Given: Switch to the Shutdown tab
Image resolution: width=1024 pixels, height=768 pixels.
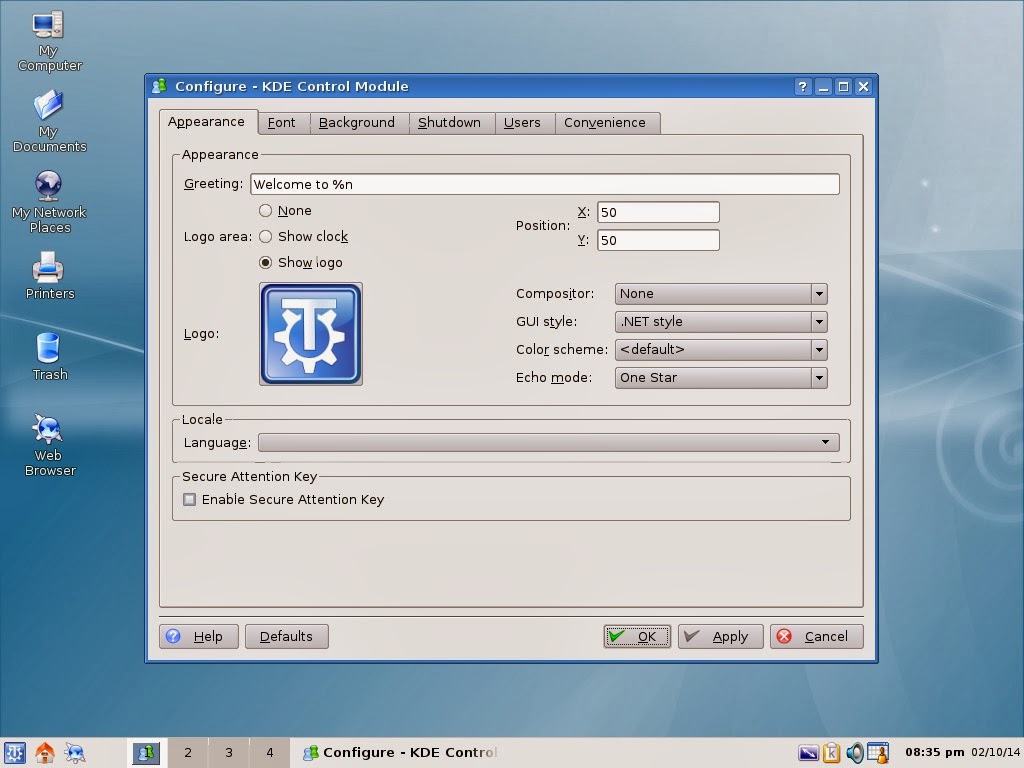Looking at the screenshot, I should coord(451,122).
